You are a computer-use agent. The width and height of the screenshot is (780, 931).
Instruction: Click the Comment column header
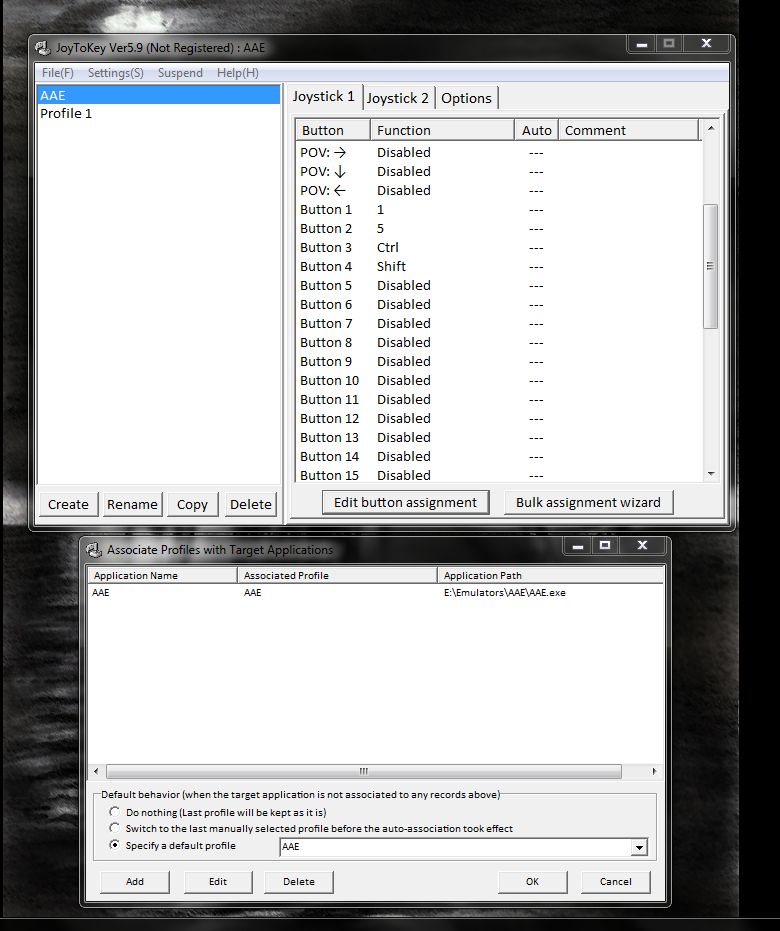[629, 130]
